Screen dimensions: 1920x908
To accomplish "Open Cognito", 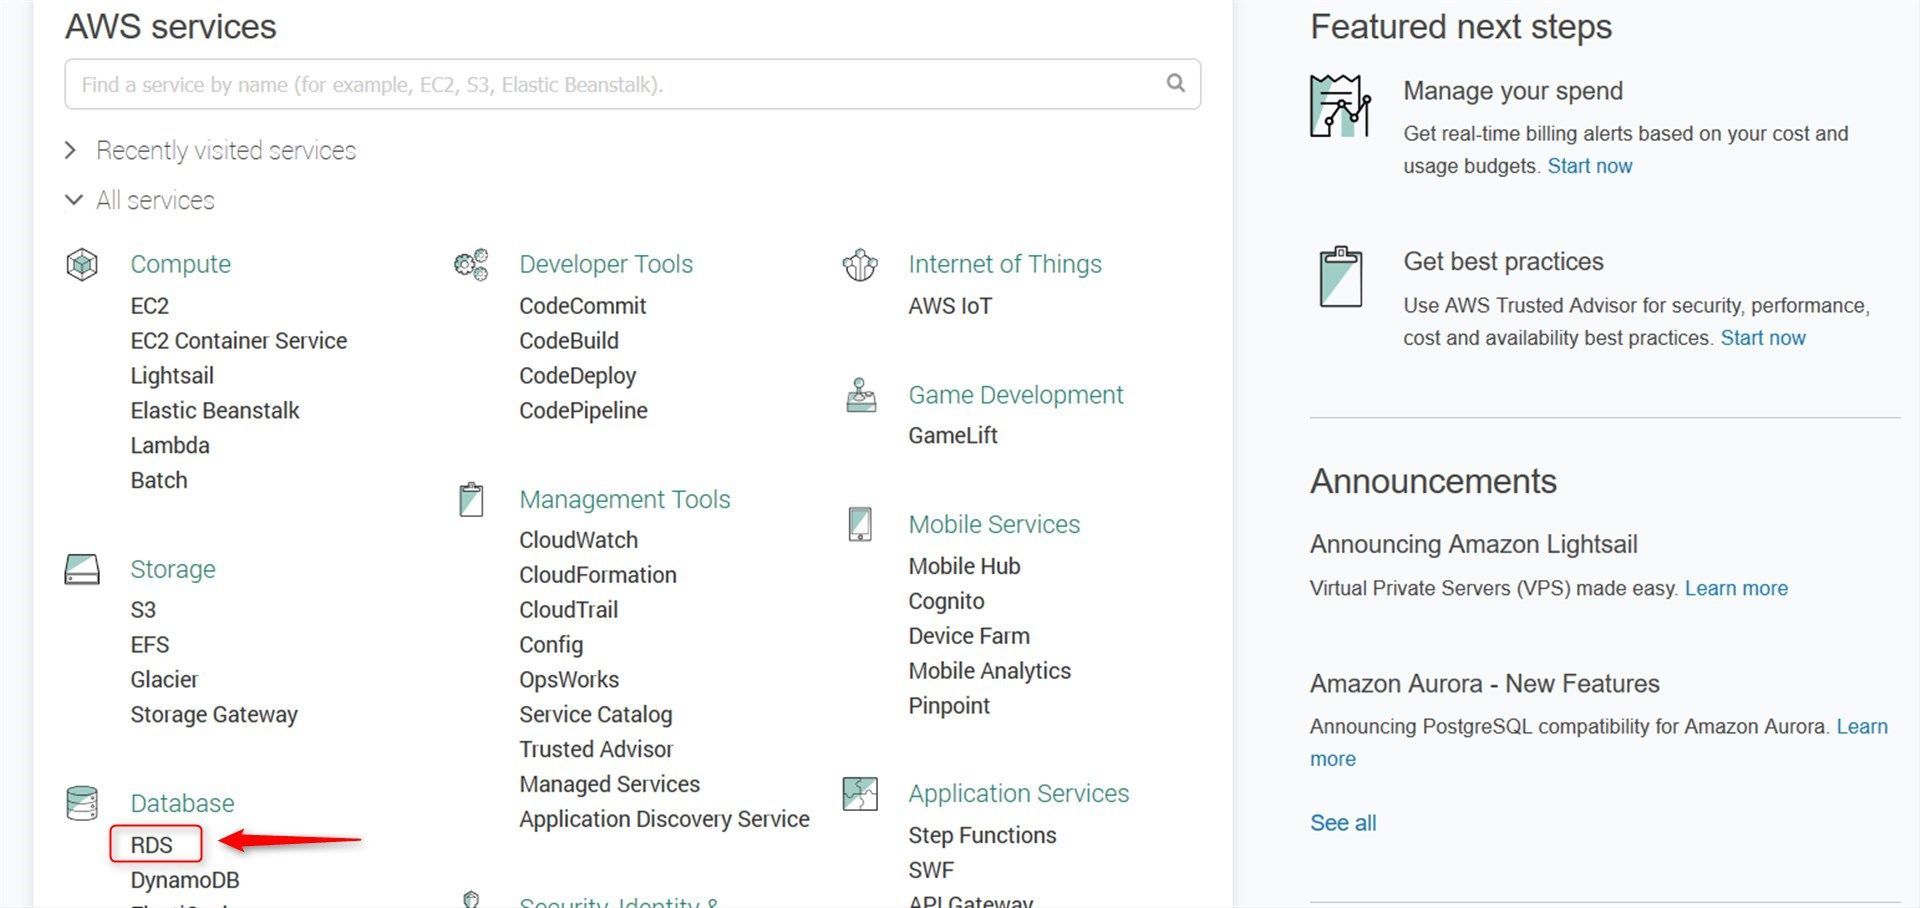I will click(946, 601).
